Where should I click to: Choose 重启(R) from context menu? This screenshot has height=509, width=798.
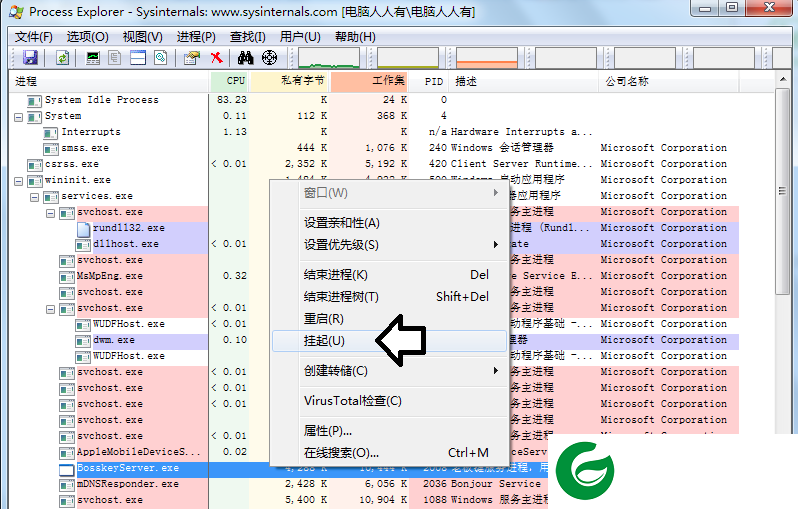(x=389, y=319)
